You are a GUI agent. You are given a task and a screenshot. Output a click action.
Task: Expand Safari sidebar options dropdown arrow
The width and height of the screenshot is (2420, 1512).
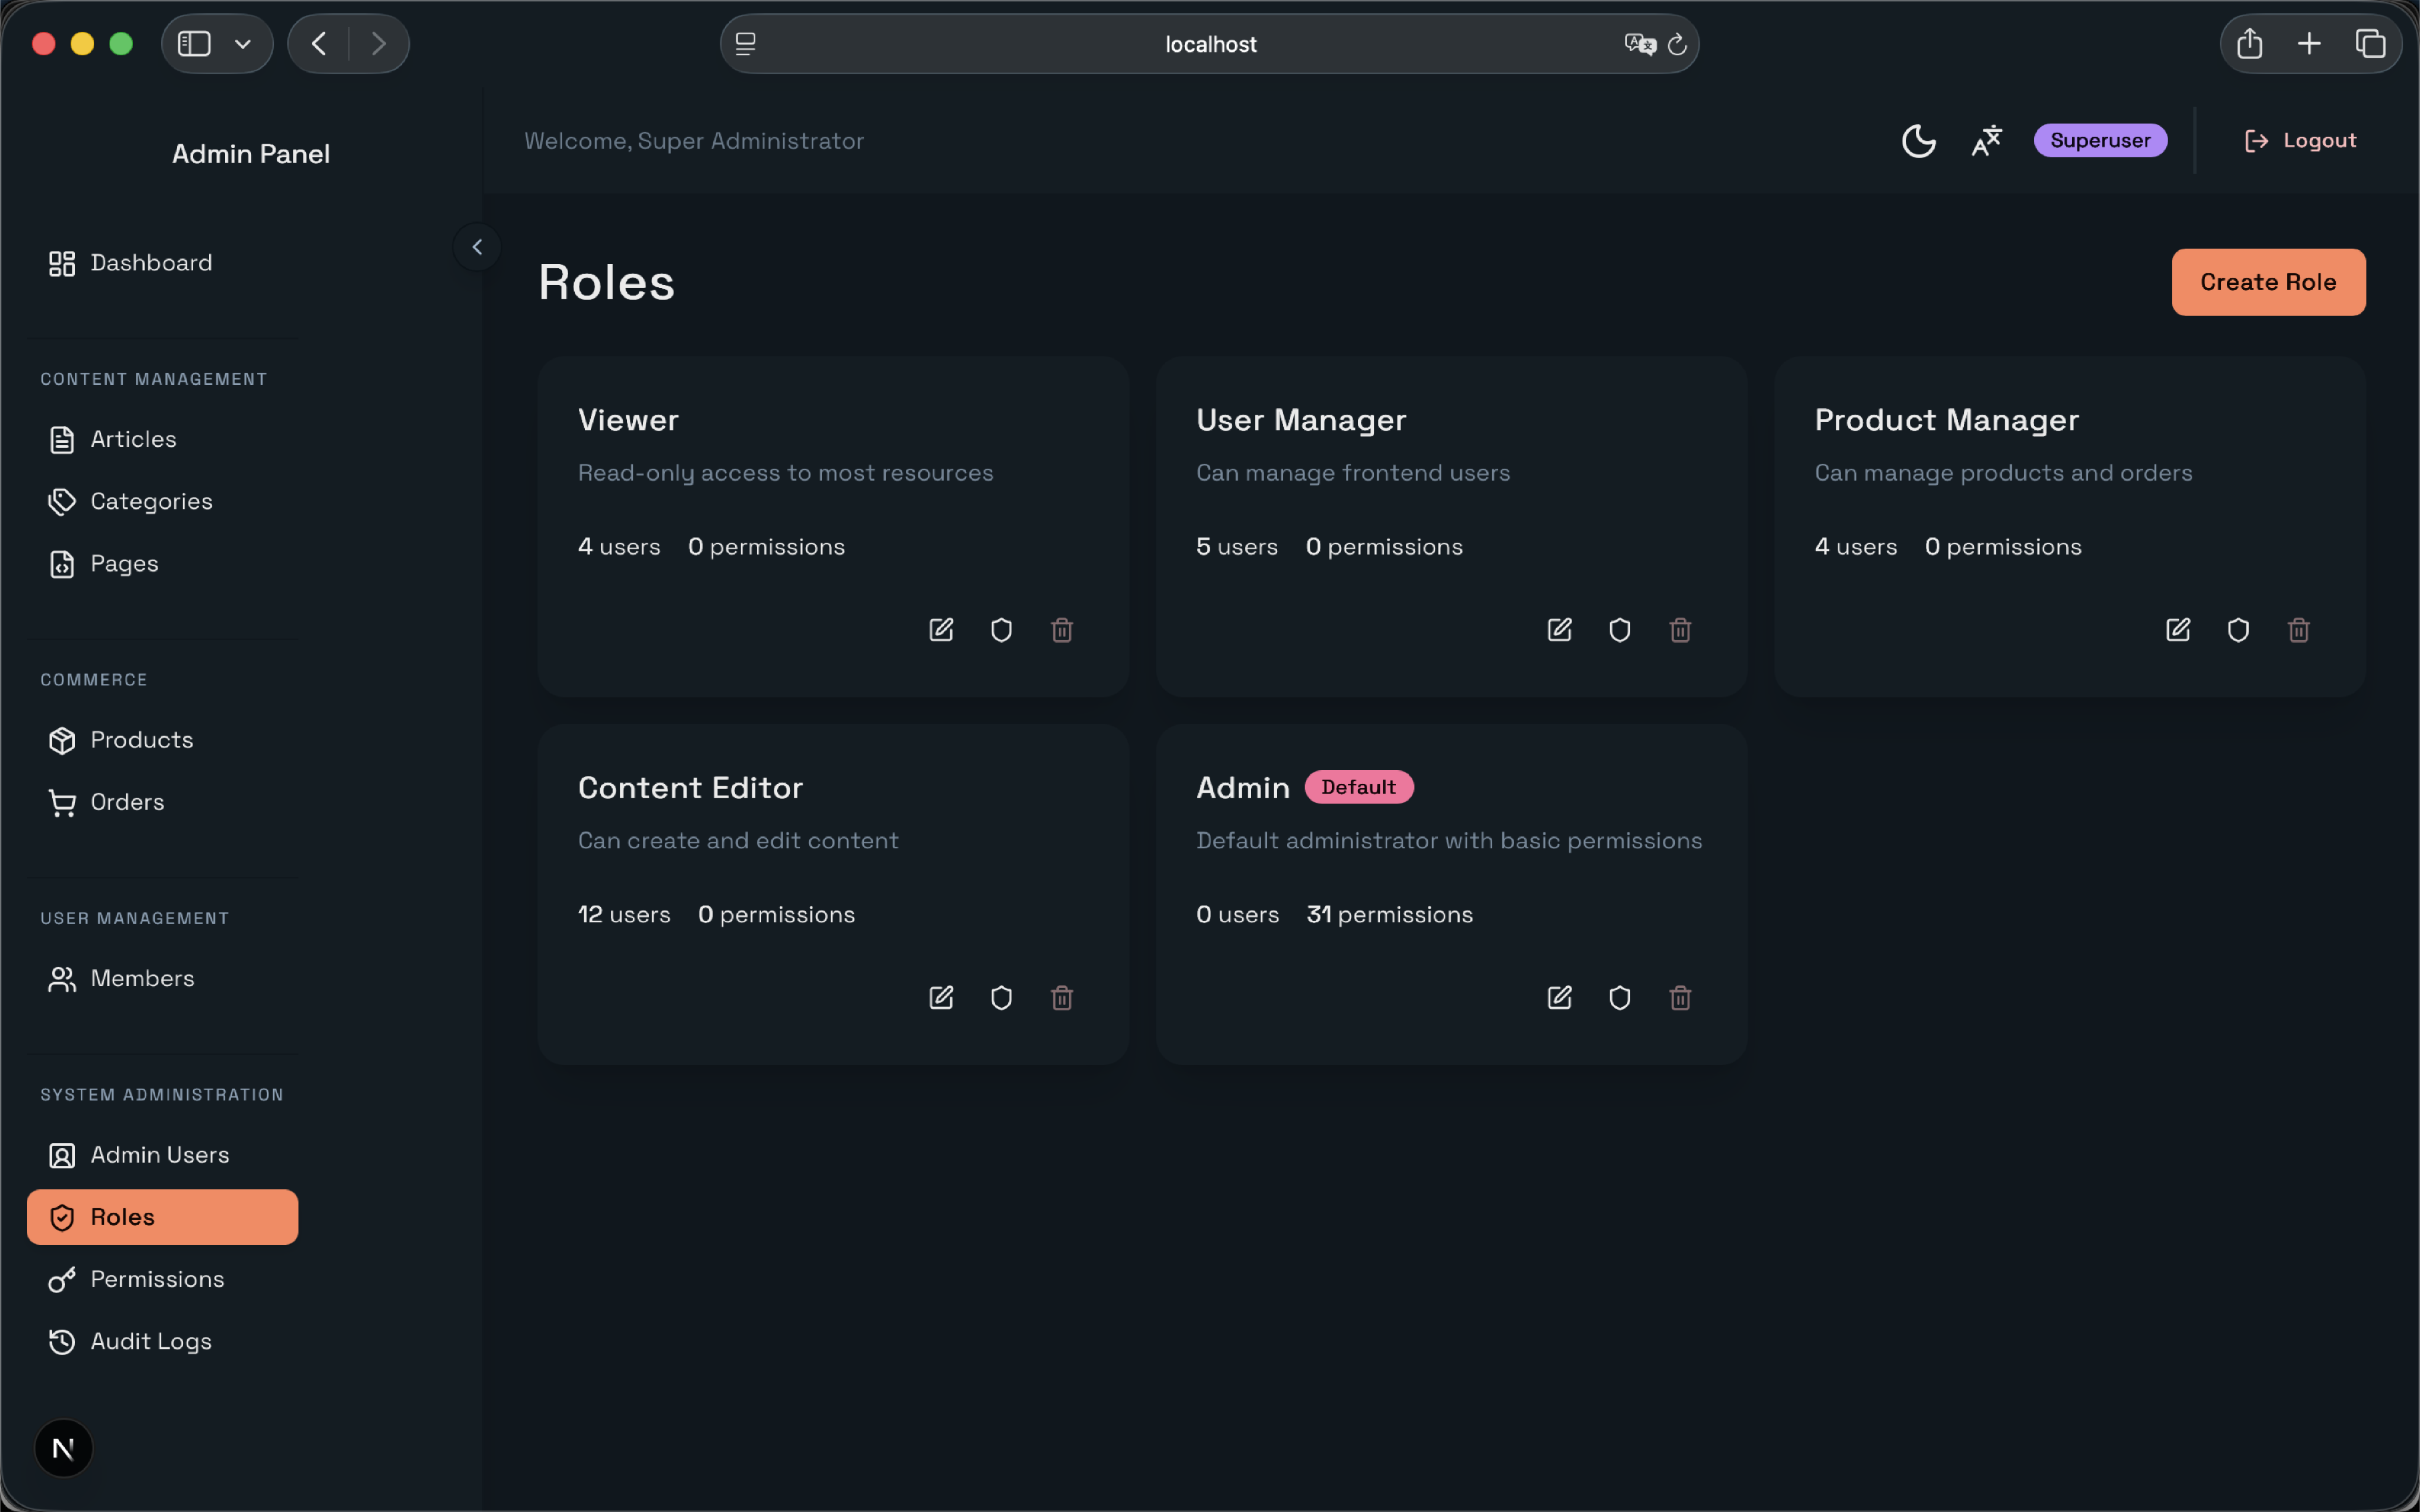[243, 44]
